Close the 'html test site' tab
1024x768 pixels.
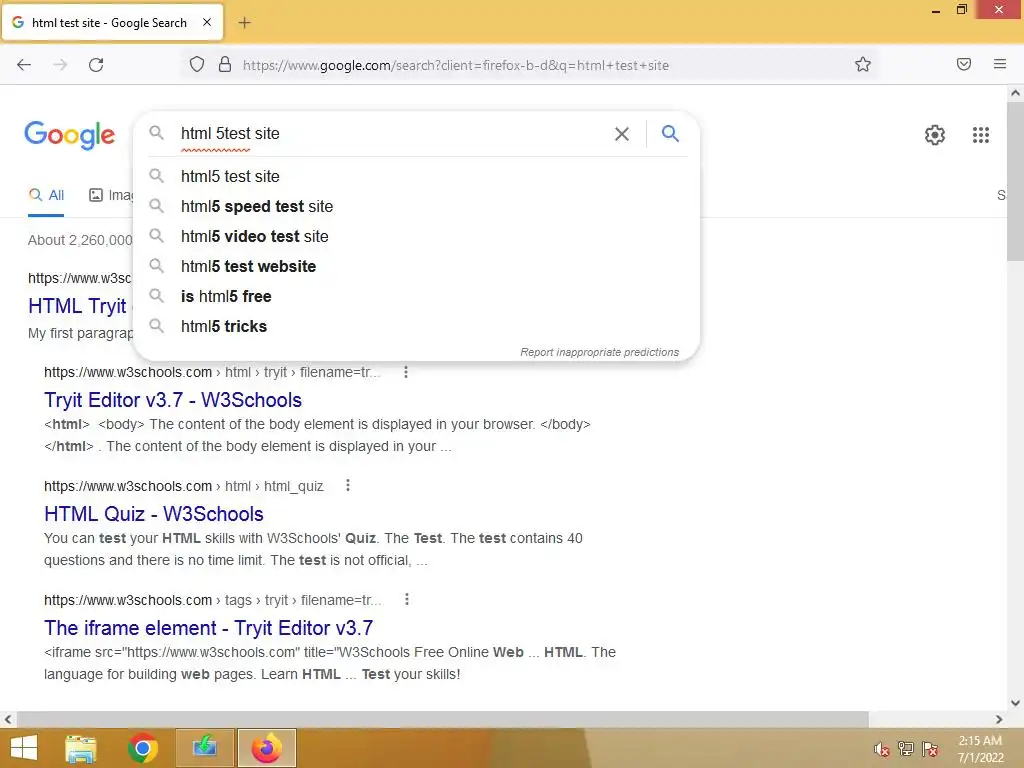click(x=207, y=22)
